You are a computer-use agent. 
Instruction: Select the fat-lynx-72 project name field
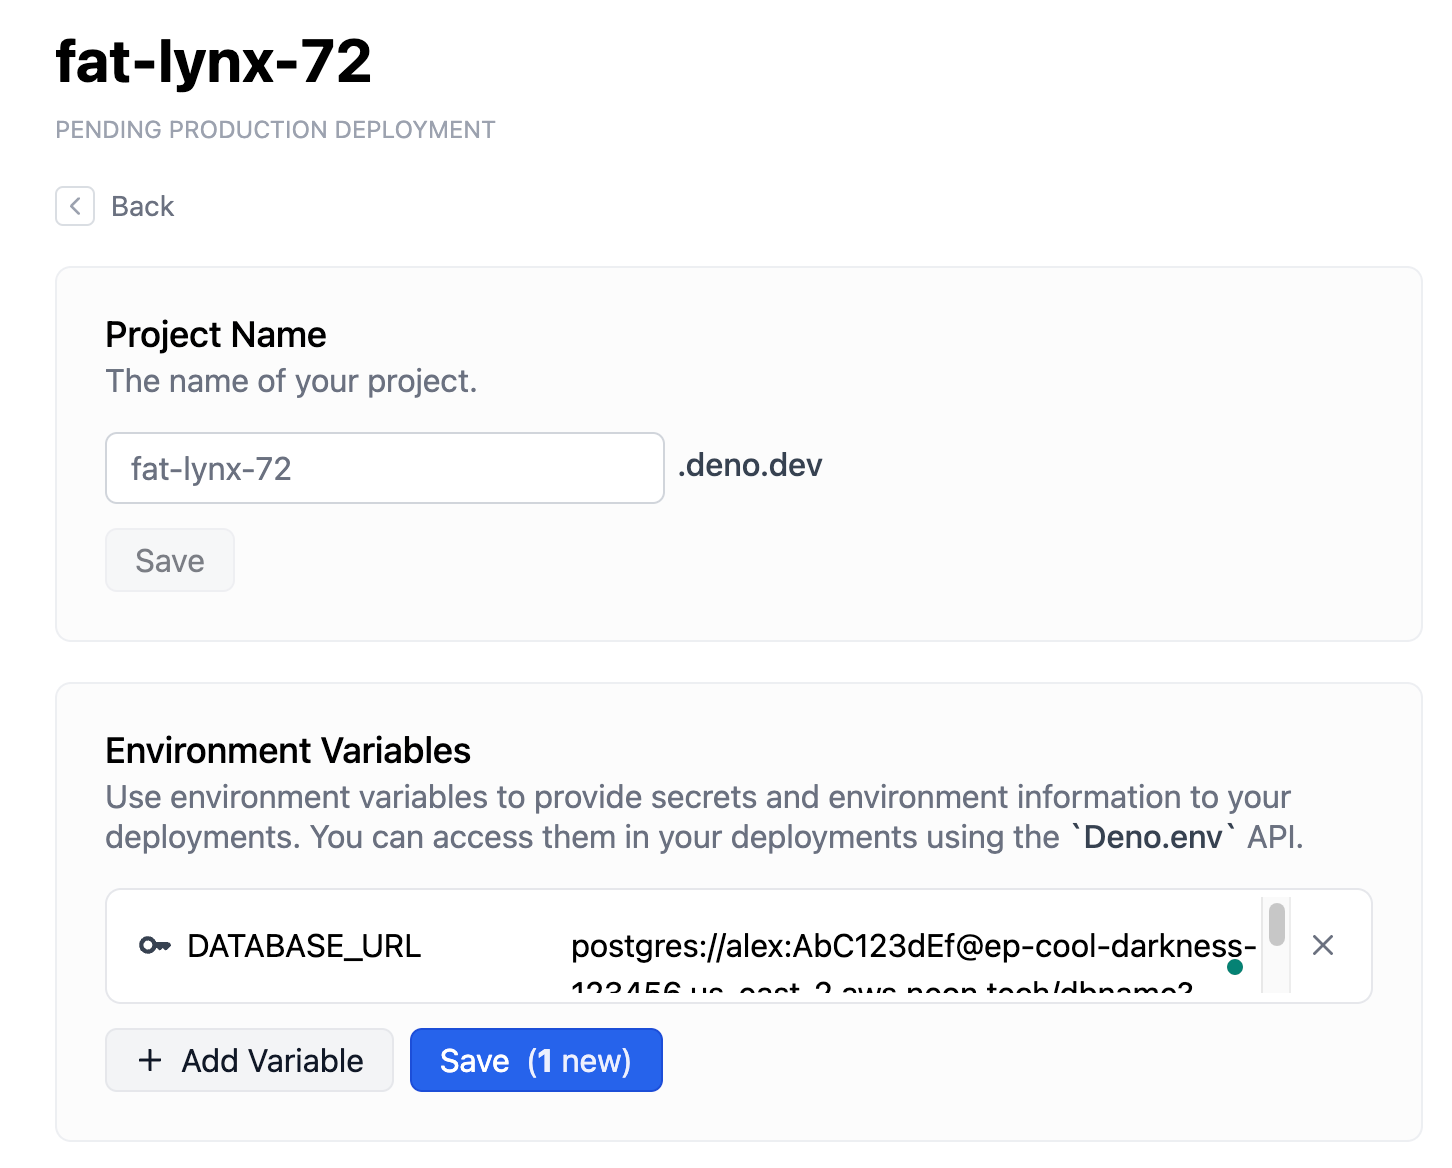point(384,468)
